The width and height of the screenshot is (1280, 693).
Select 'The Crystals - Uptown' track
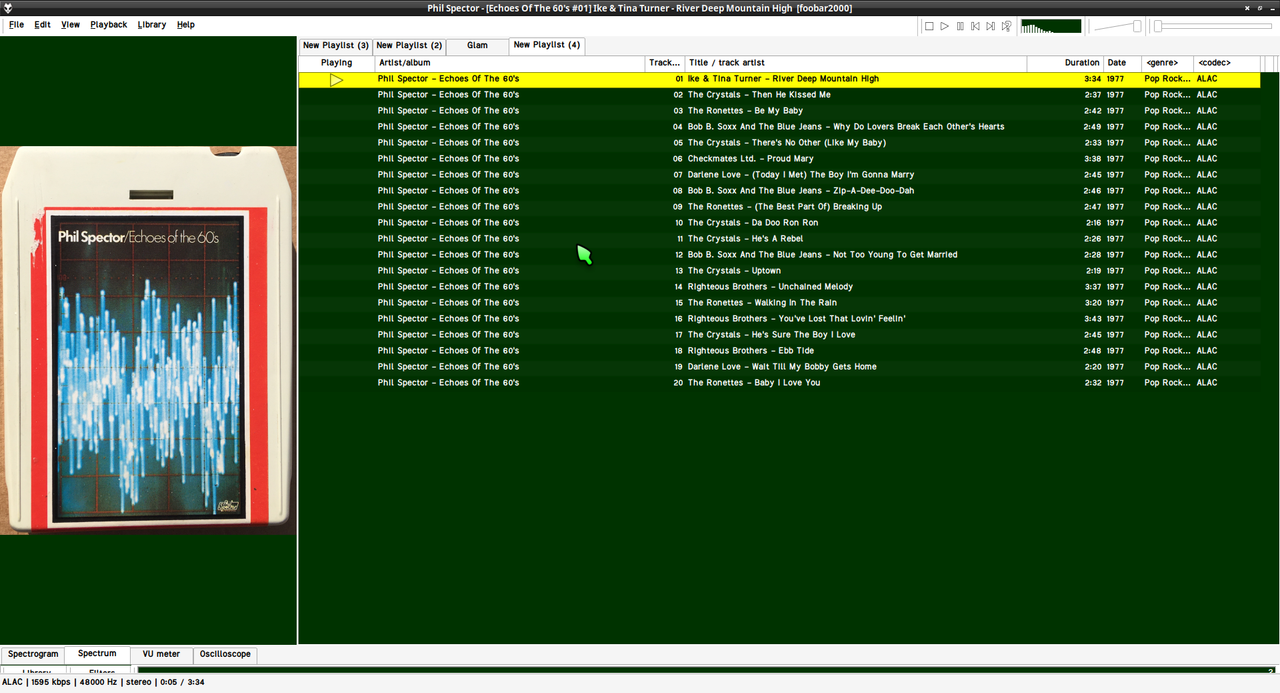[x=780, y=271]
